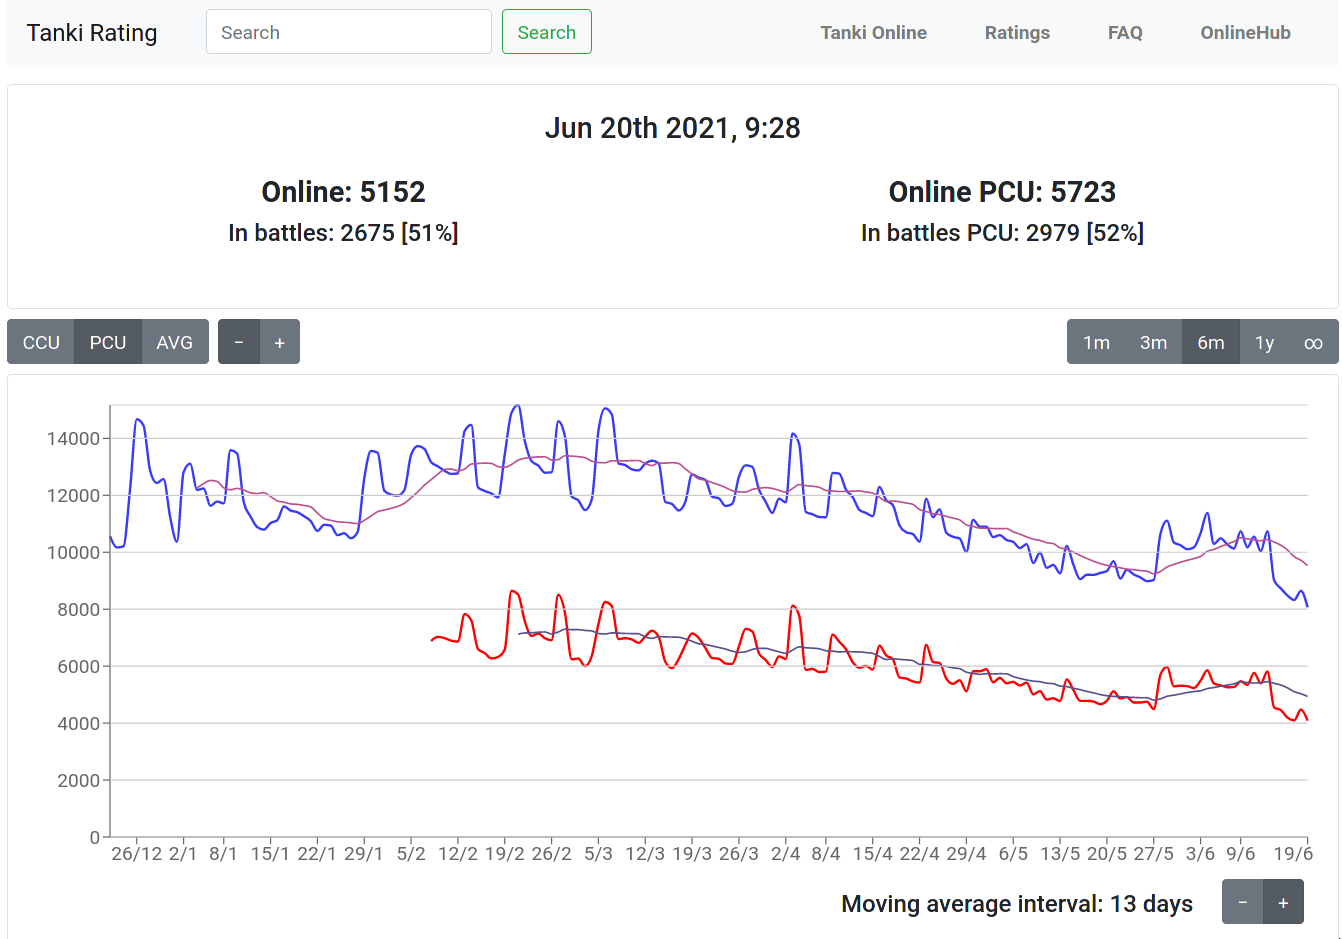Show all-time data with infinity icon
1342x939 pixels.
tap(1313, 342)
